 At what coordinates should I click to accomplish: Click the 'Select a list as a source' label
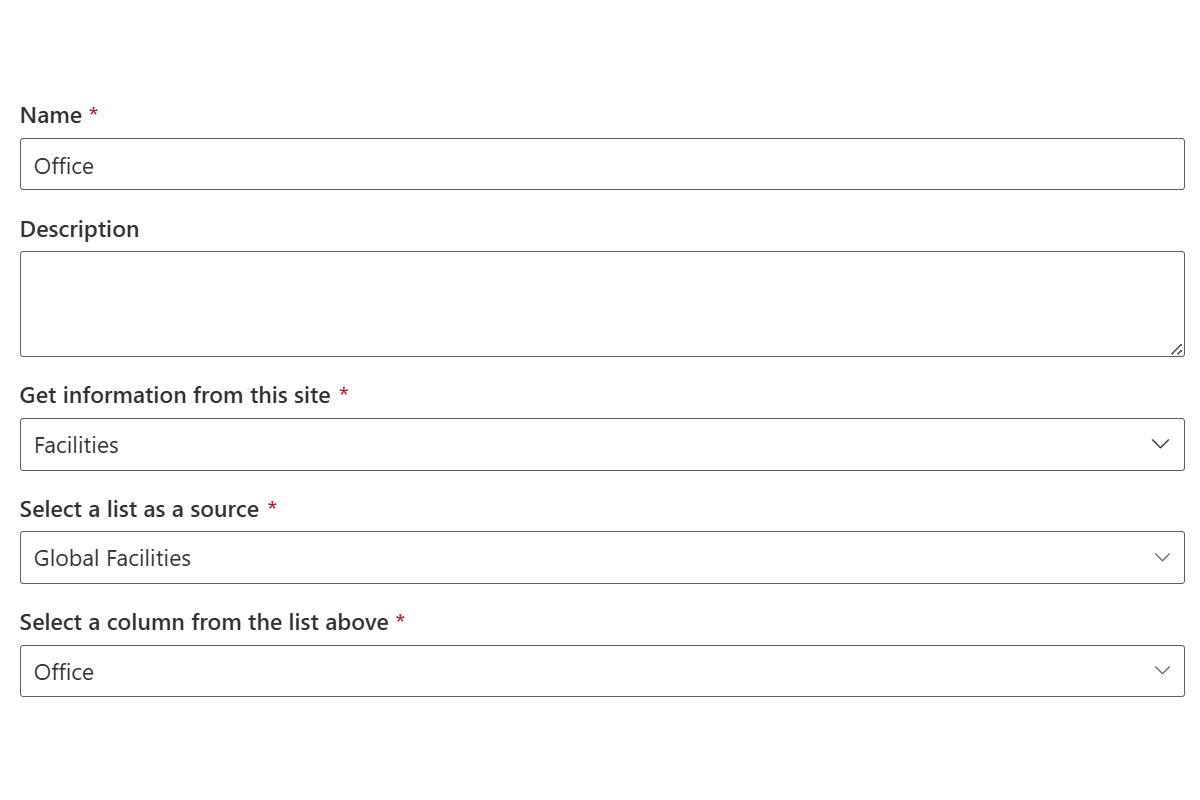tap(139, 509)
